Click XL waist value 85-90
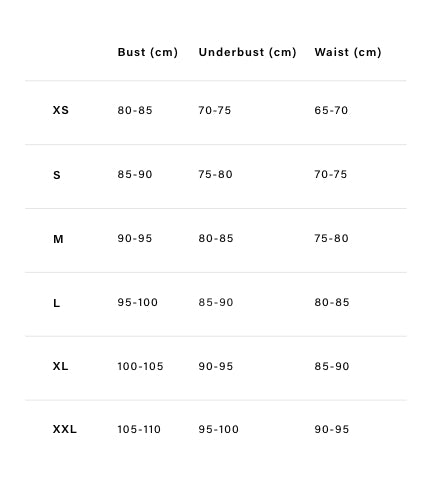 [332, 366]
